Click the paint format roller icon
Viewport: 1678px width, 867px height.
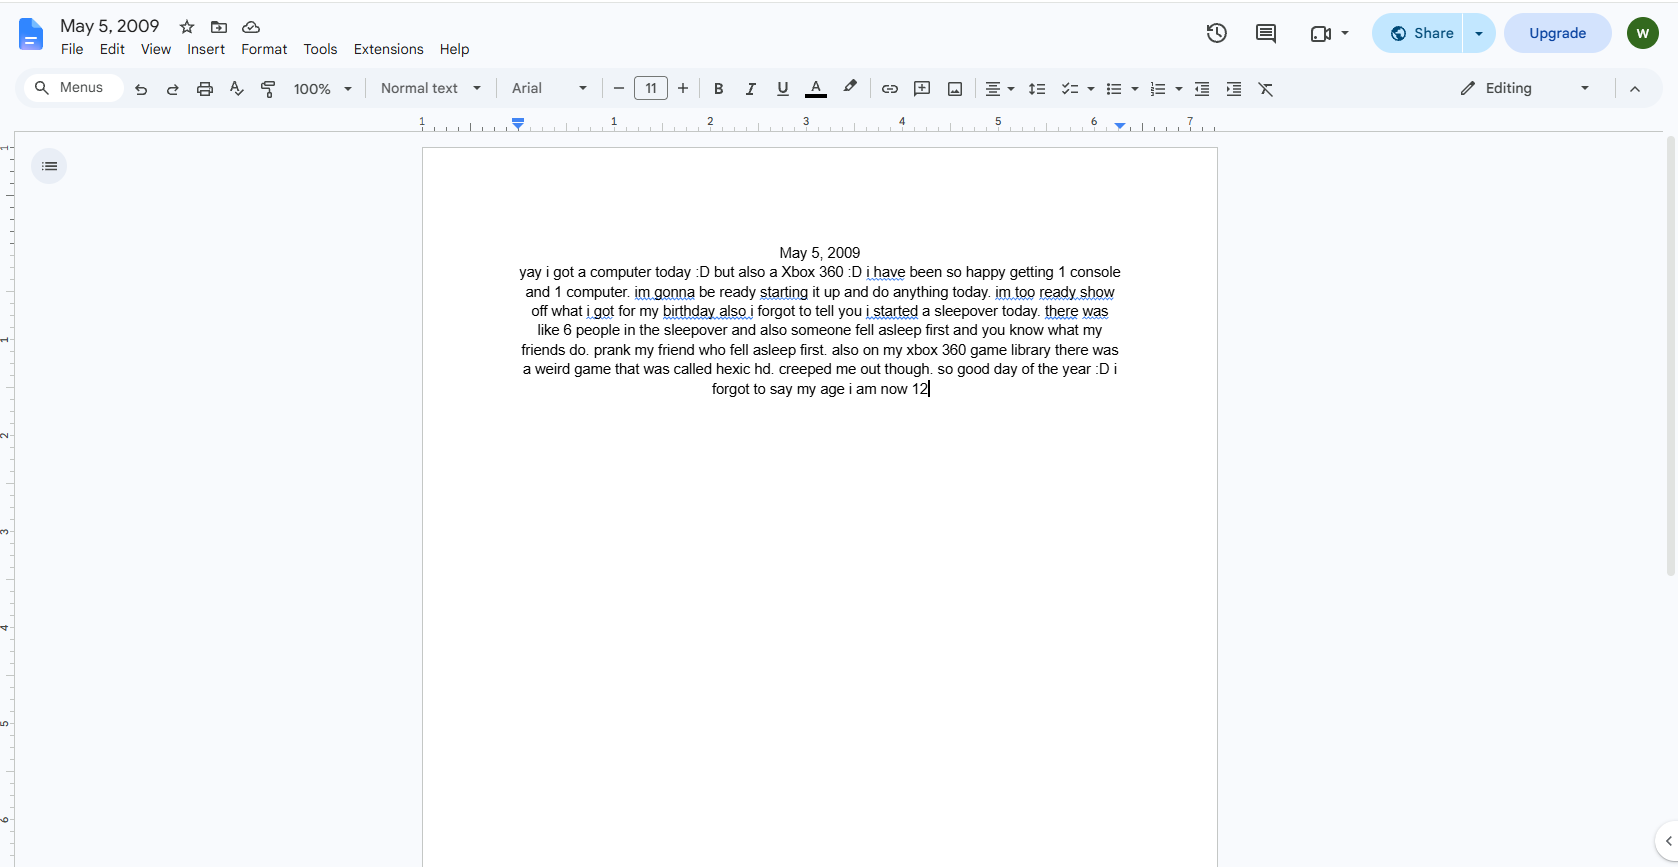[268, 89]
